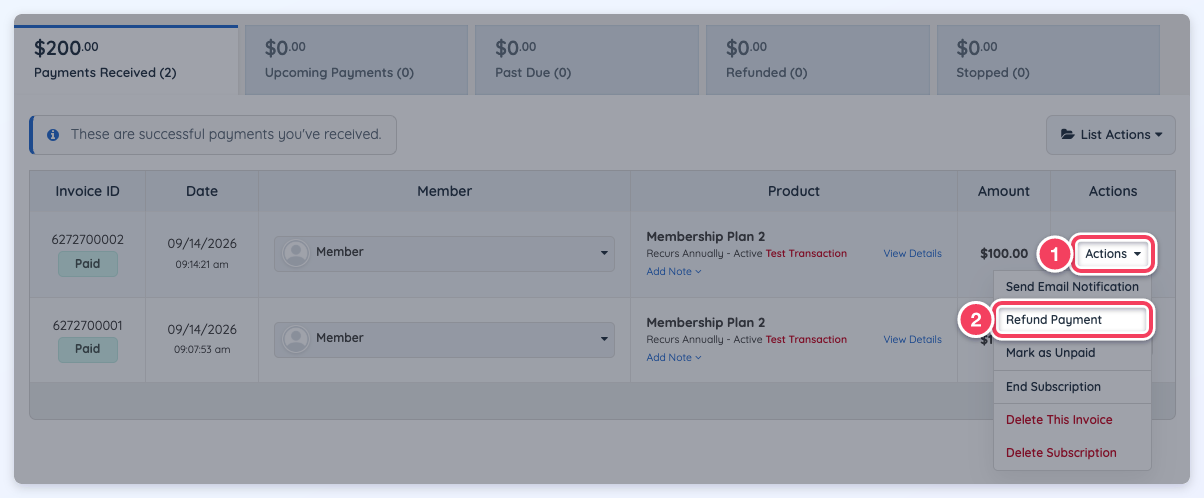
Task: Choose End Subscription
Action: [x=1072, y=387]
